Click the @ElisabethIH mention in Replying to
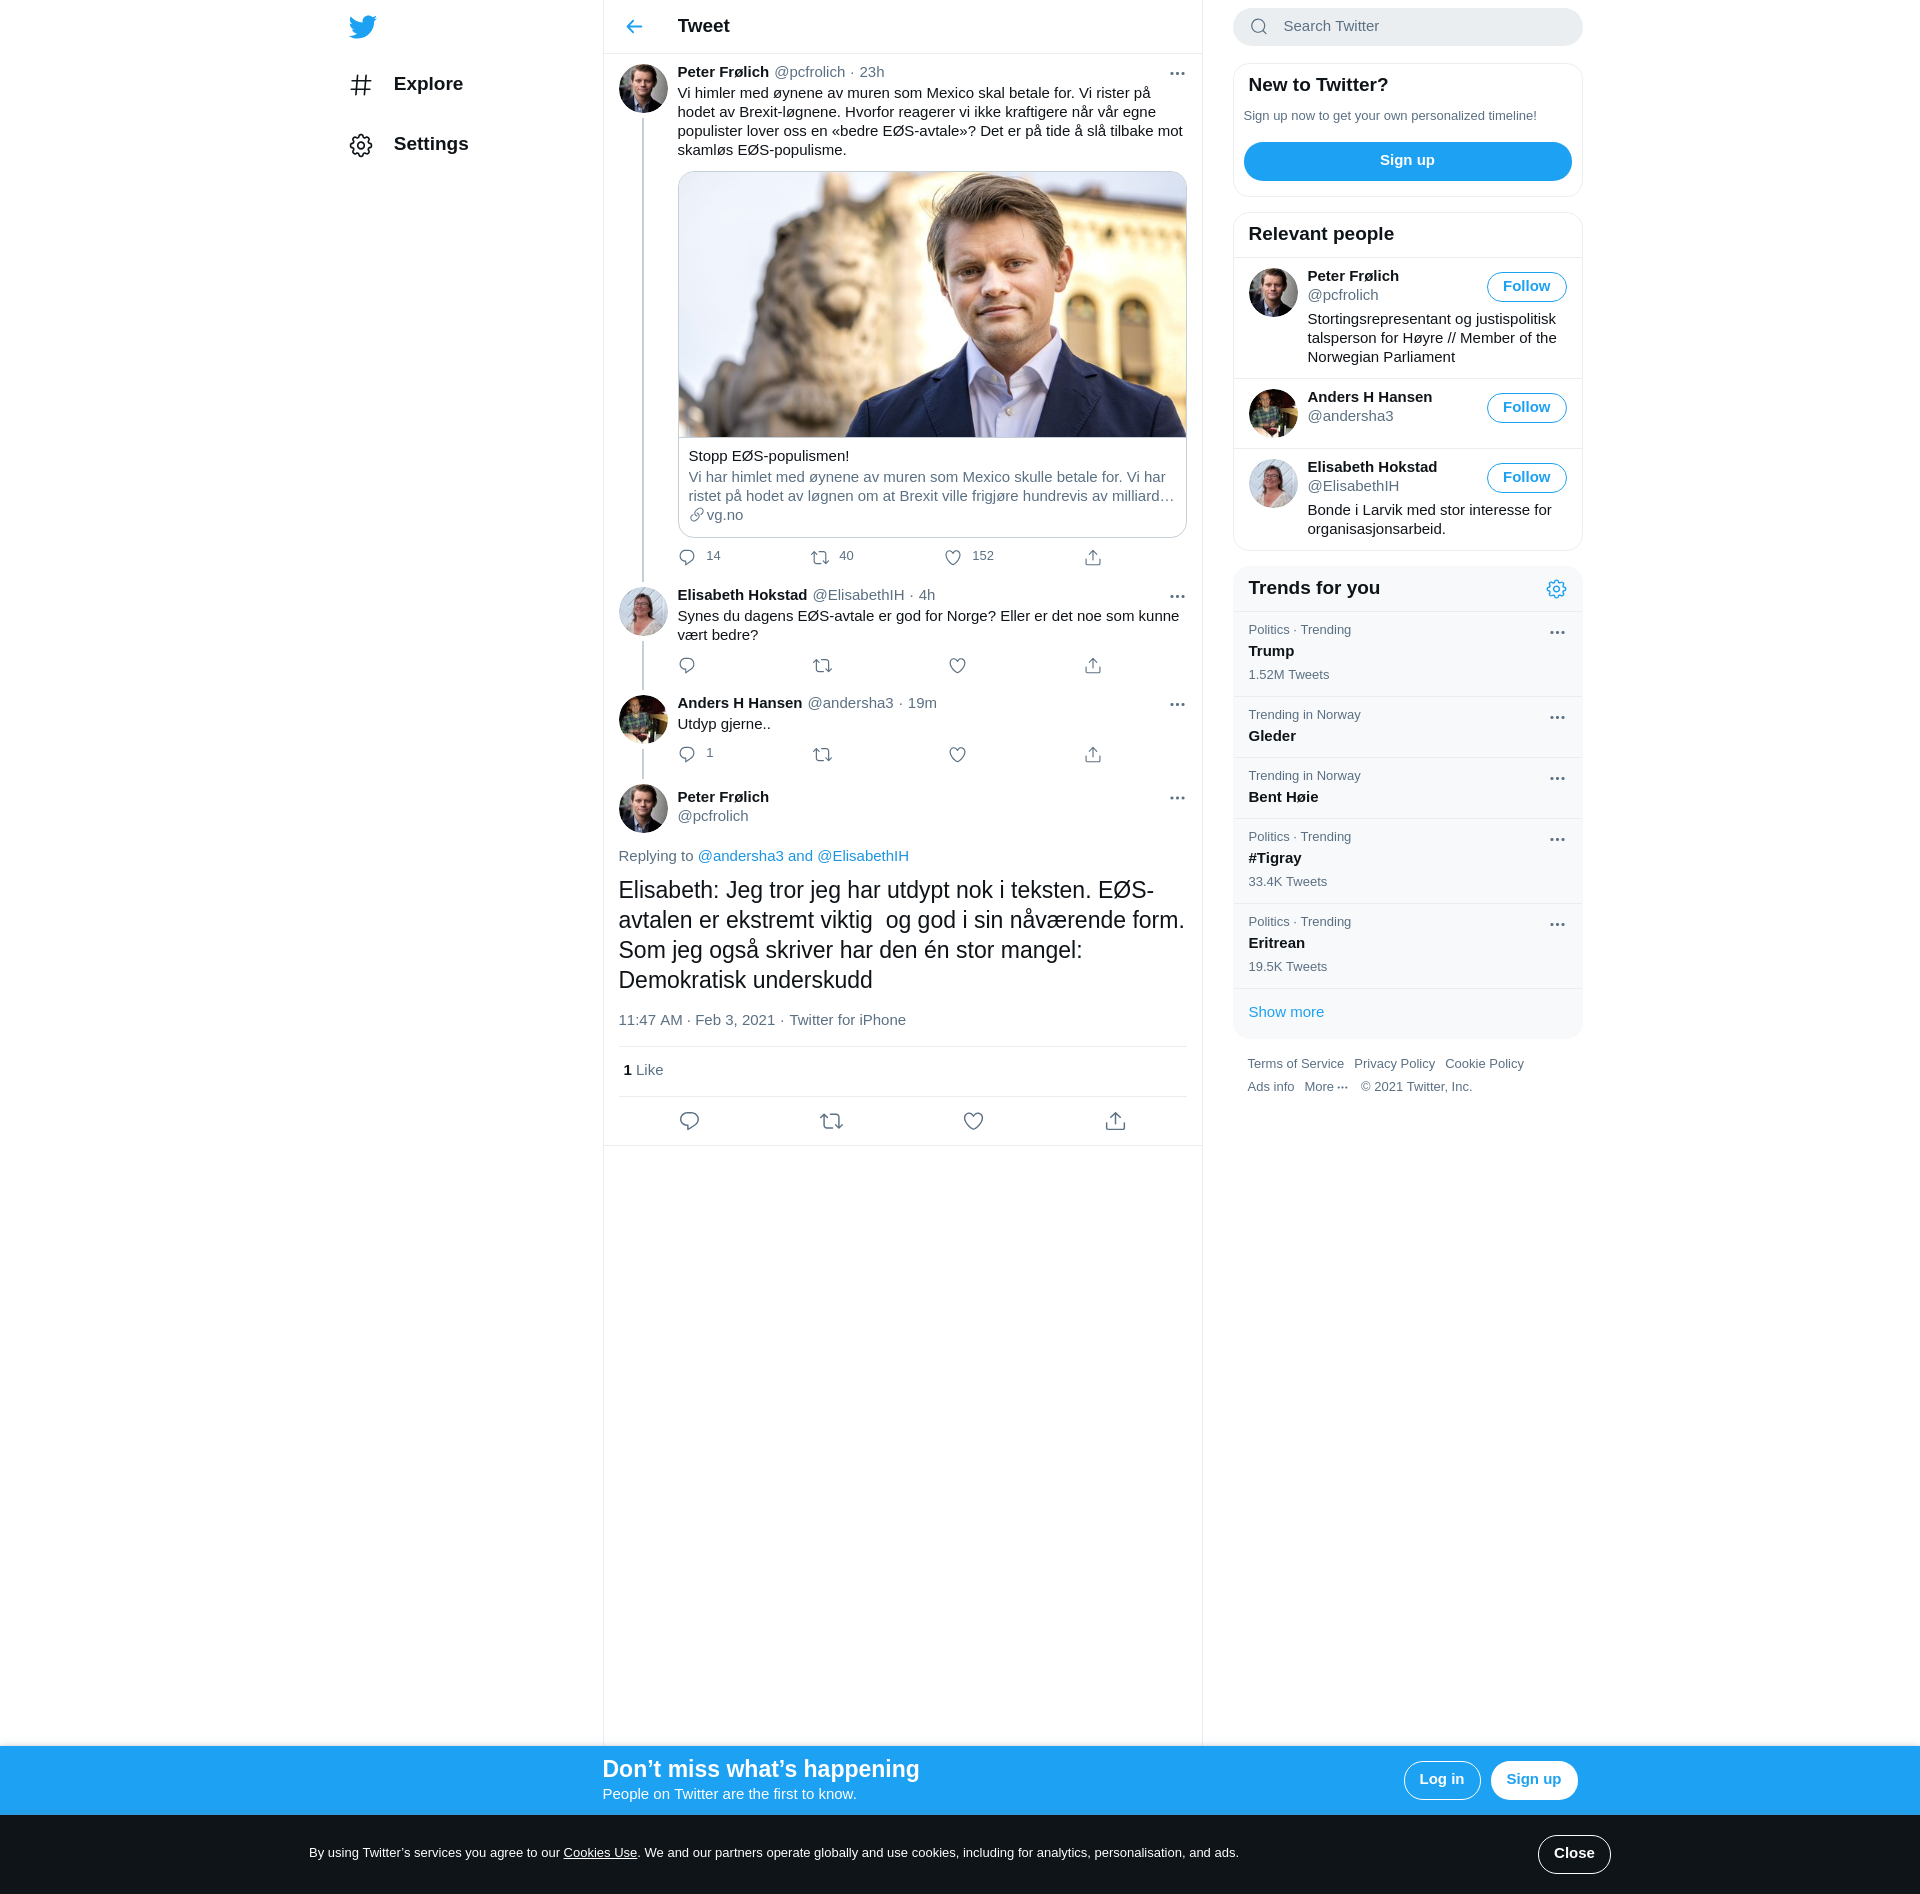Image resolution: width=1920 pixels, height=1894 pixels. tap(863, 856)
